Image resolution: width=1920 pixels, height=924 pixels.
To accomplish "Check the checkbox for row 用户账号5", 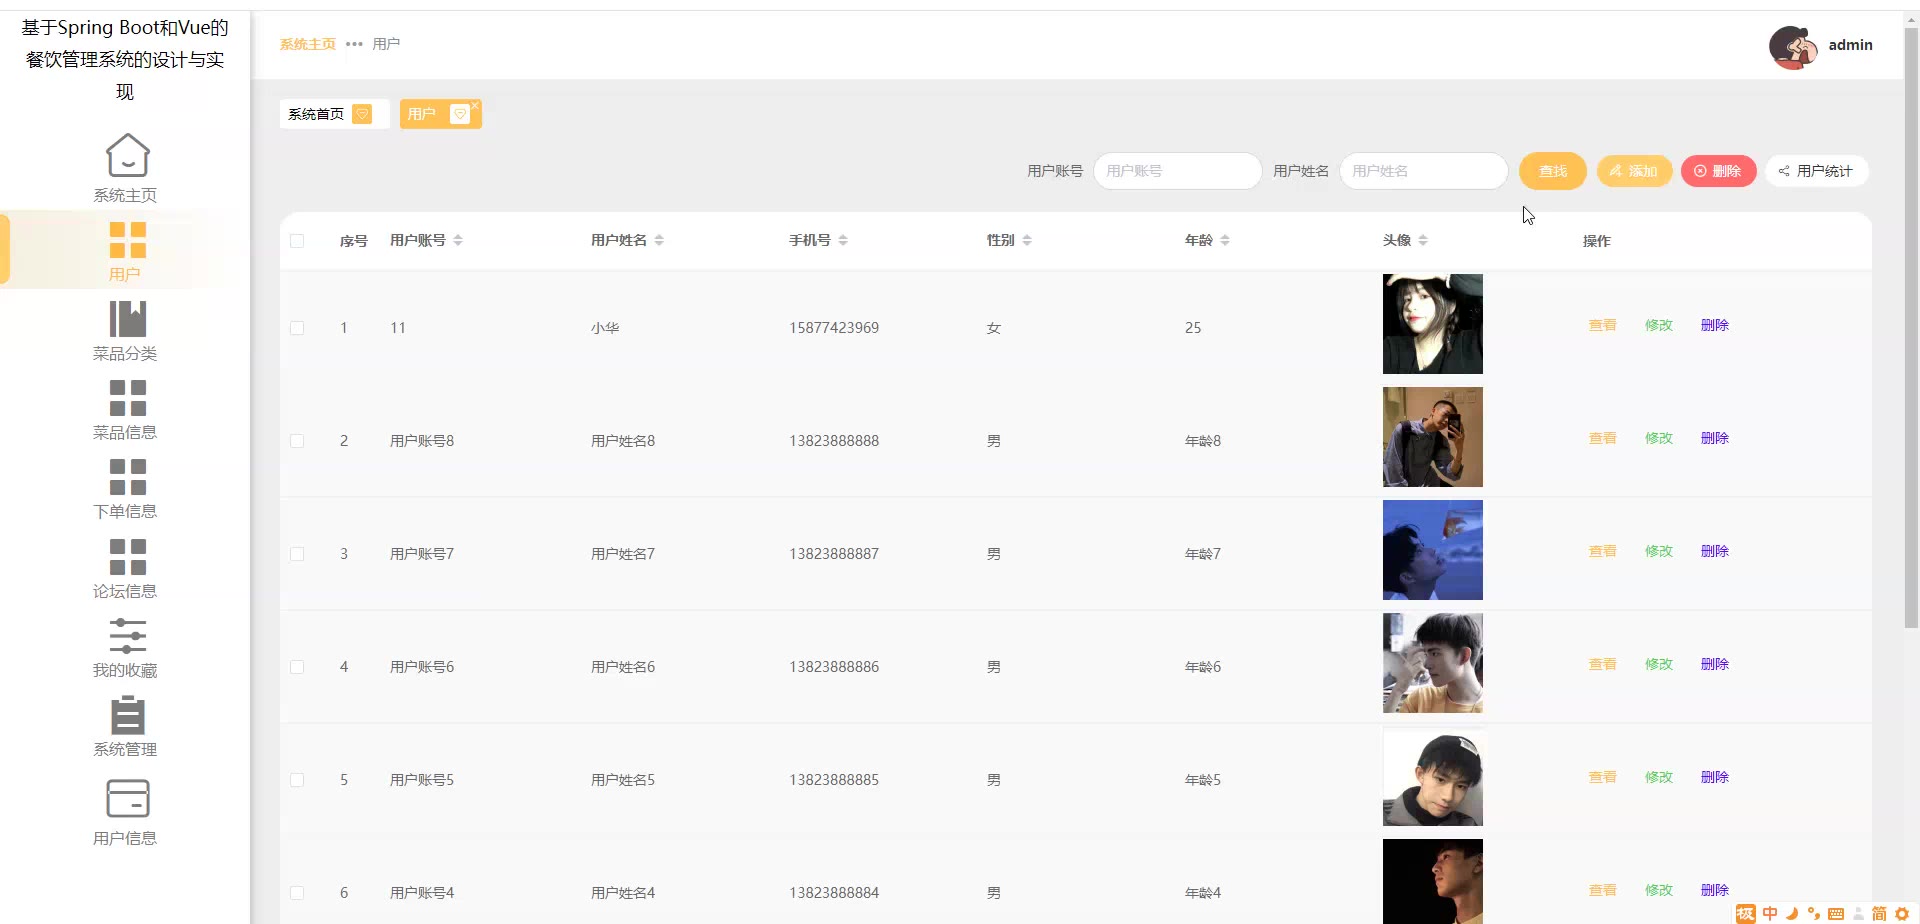I will (x=297, y=780).
